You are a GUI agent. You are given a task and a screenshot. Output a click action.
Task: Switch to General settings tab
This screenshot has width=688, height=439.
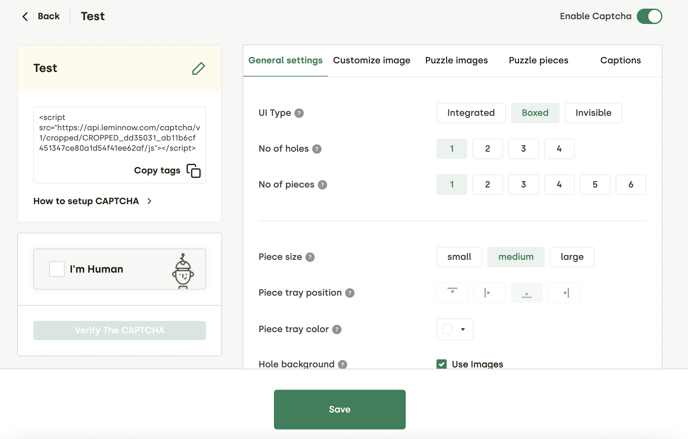pyautogui.click(x=285, y=61)
